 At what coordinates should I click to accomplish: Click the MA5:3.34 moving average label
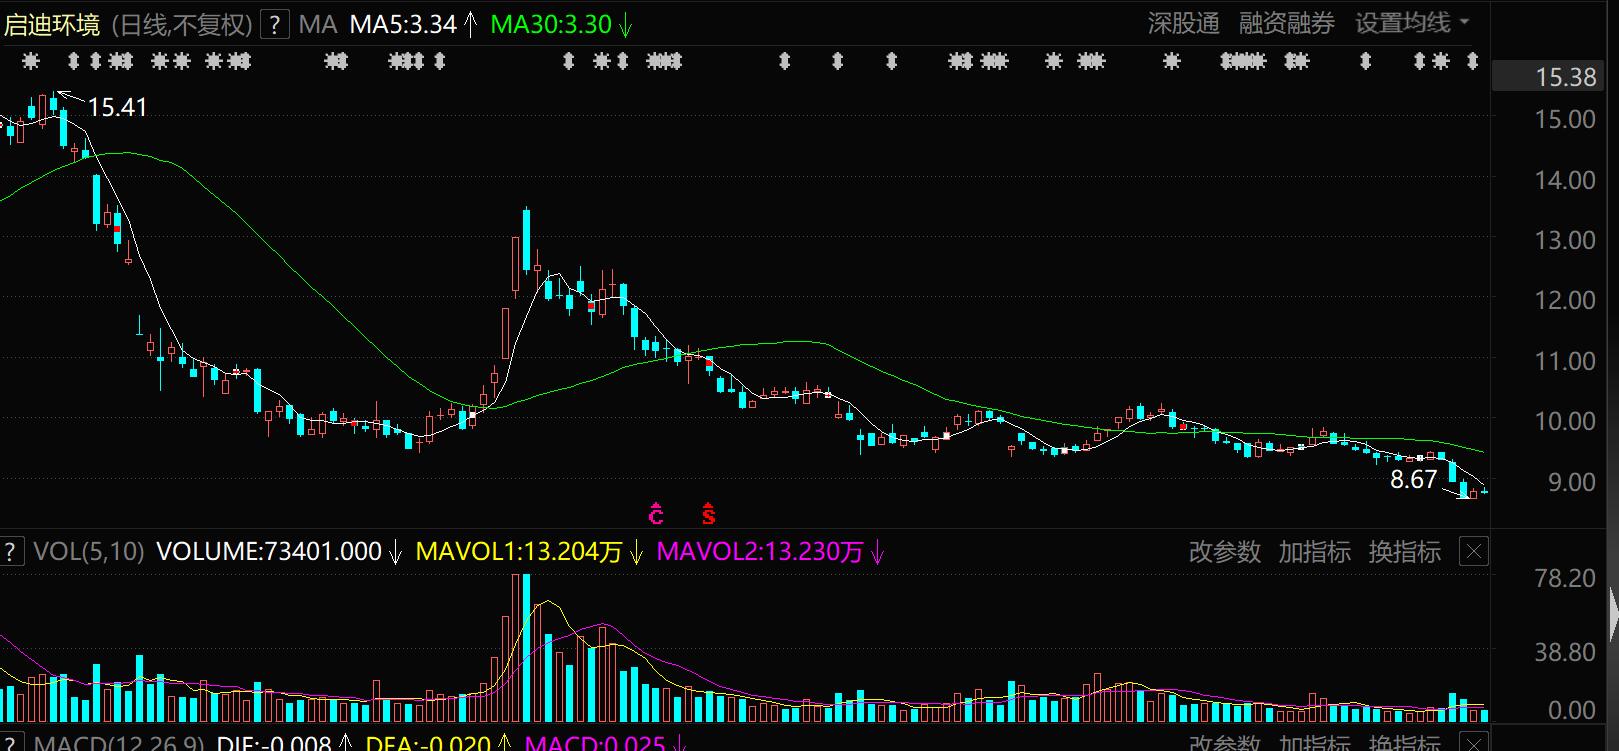coord(403,25)
